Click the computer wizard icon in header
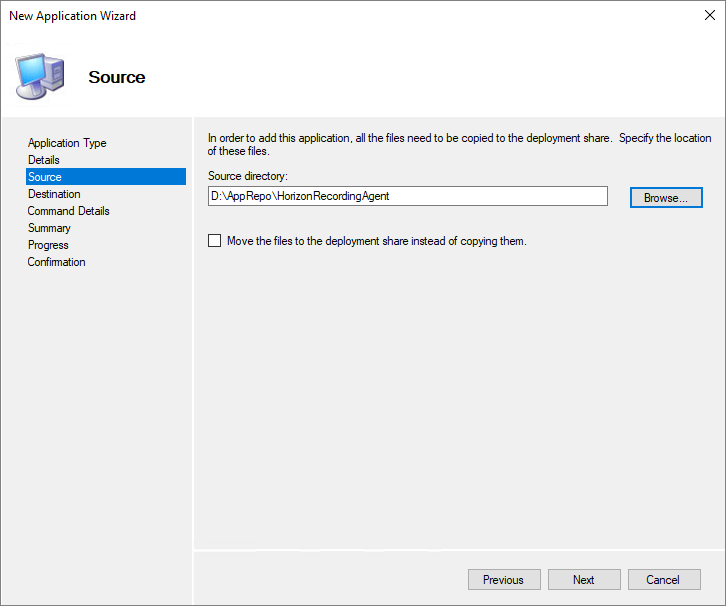Viewport: 726px width, 606px height. (x=40, y=75)
